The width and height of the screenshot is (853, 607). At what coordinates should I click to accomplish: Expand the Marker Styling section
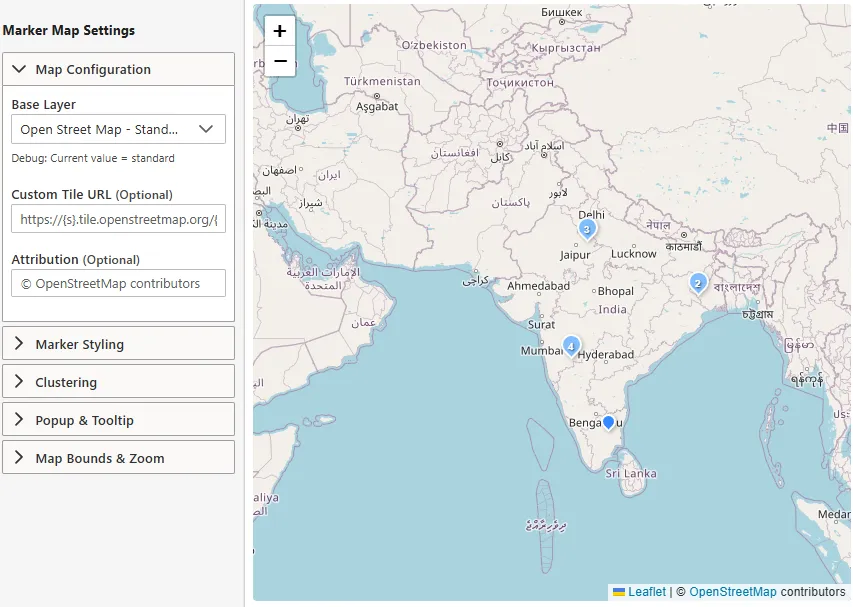(118, 343)
